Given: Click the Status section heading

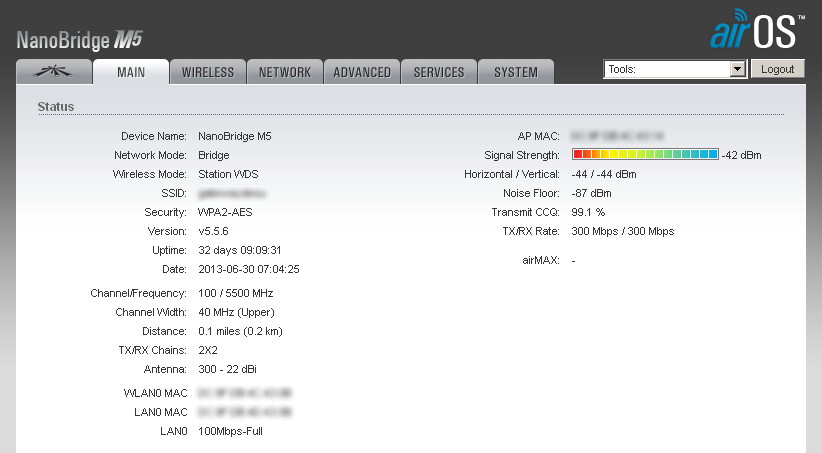Looking at the screenshot, I should pyautogui.click(x=55, y=105).
